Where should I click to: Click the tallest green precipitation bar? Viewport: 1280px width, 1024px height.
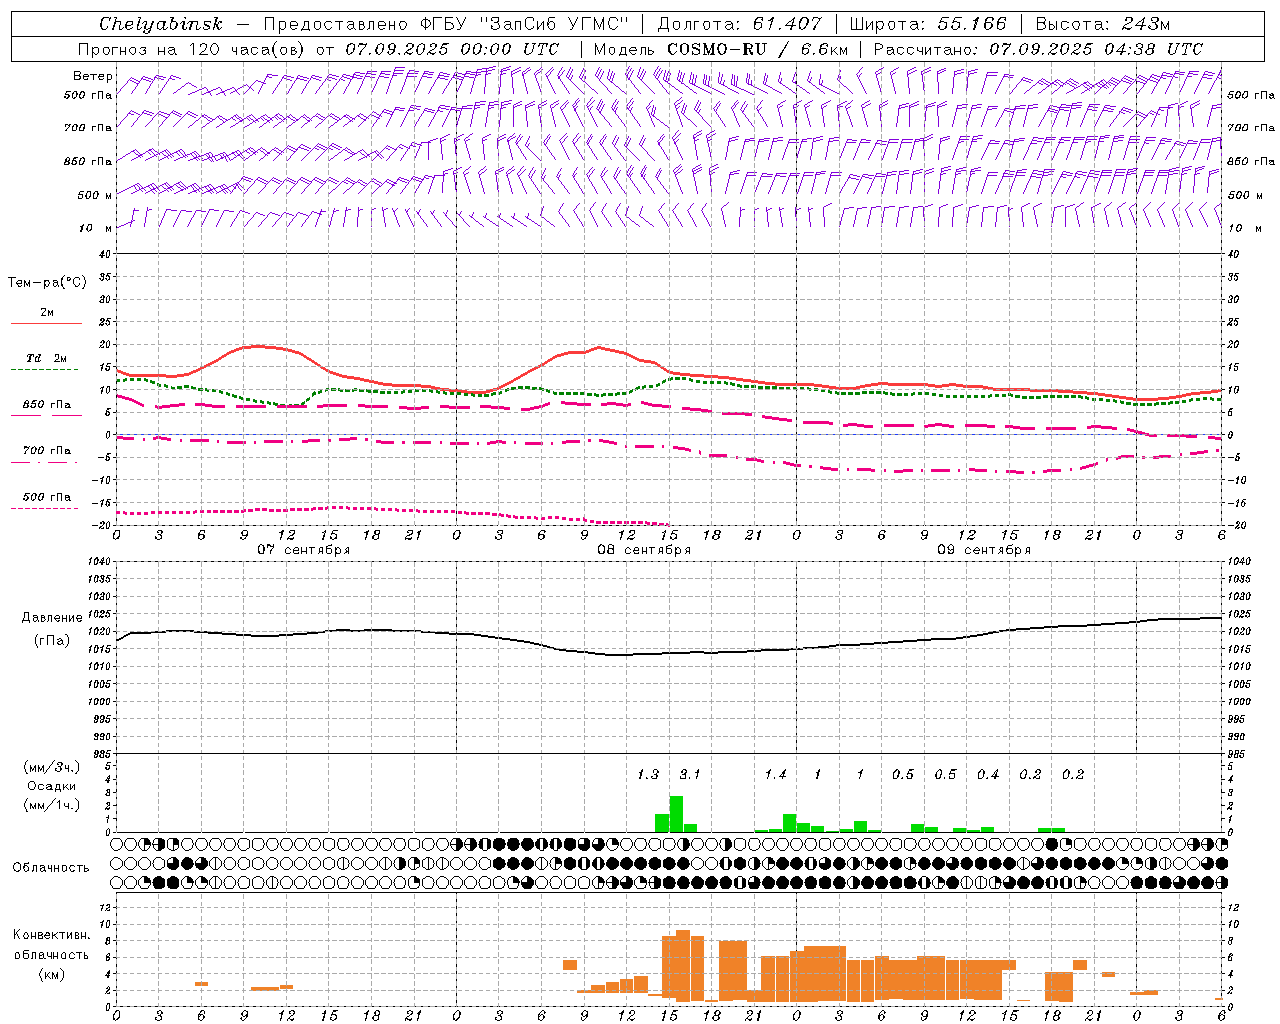click(676, 814)
